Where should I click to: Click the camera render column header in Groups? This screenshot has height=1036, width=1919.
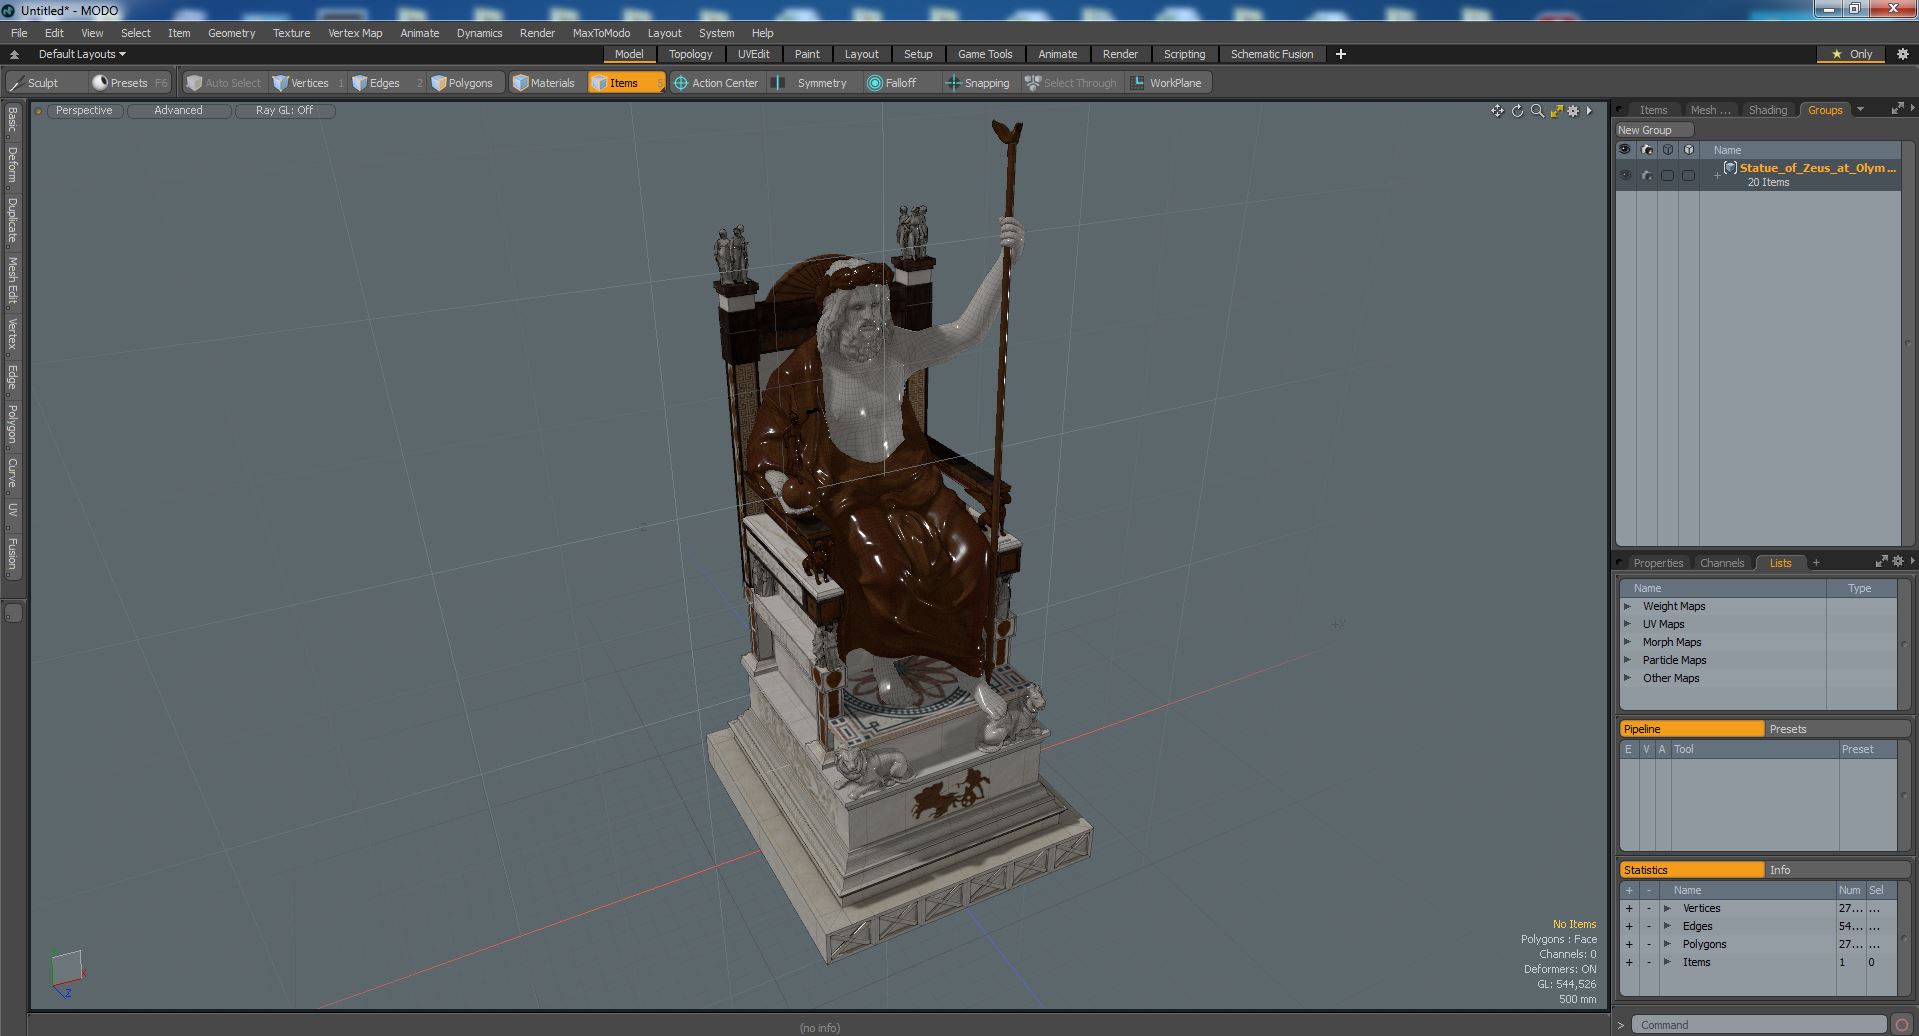1647,150
